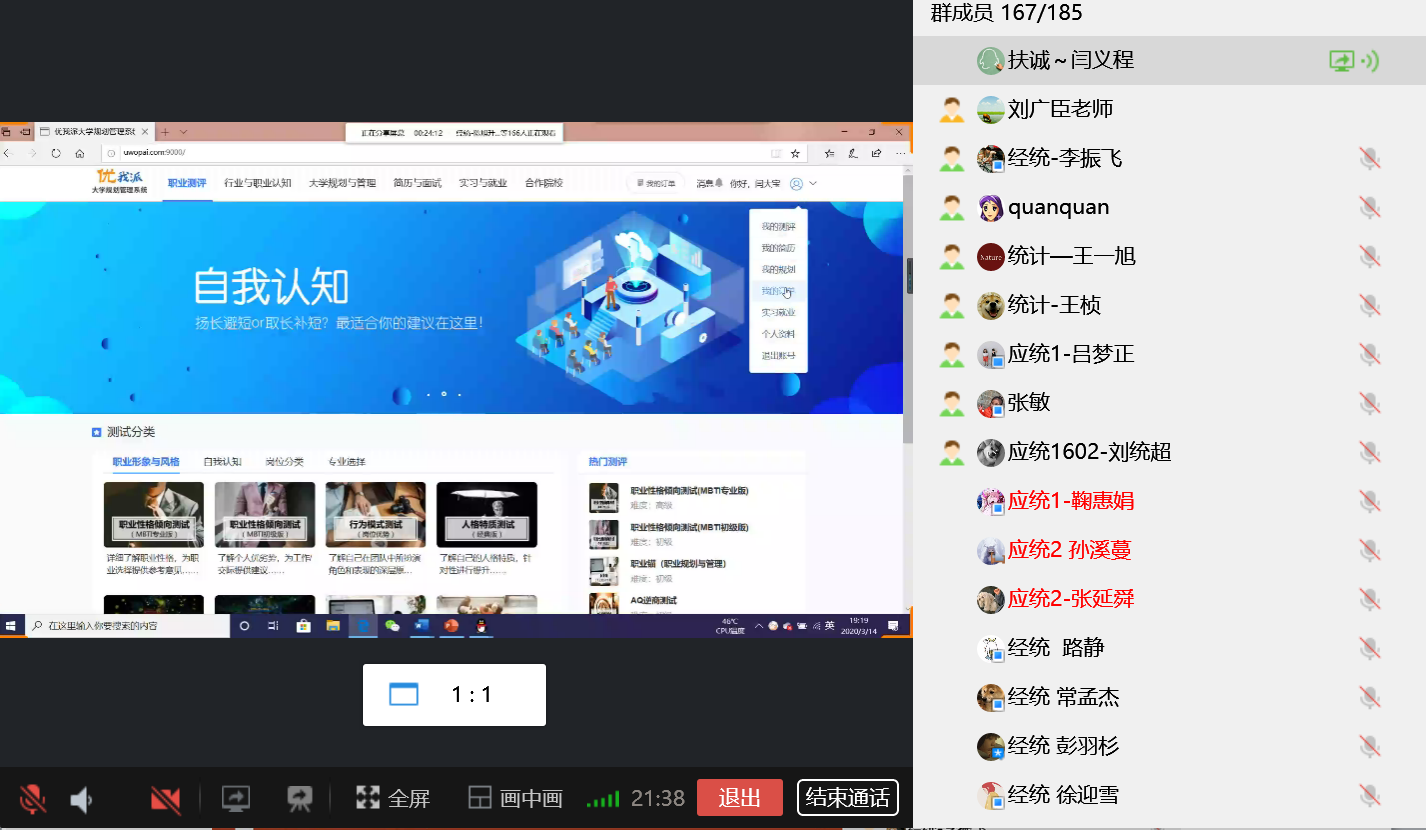Click the green screen-sharing indicator beside 扶诚~闫义程

(x=1341, y=61)
